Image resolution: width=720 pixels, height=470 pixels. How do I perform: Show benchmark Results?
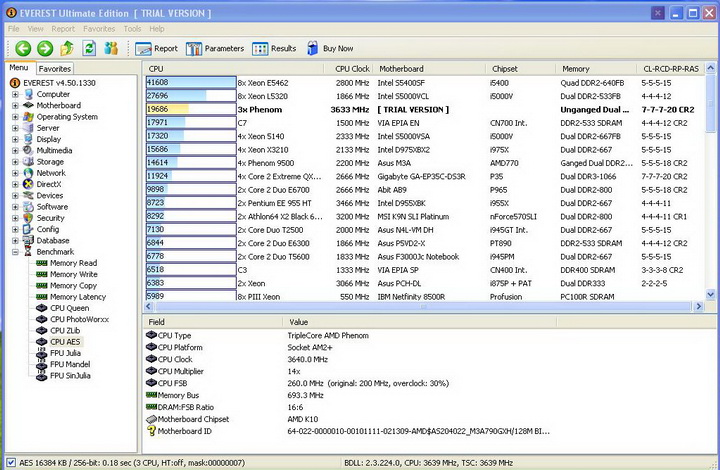click(274, 48)
